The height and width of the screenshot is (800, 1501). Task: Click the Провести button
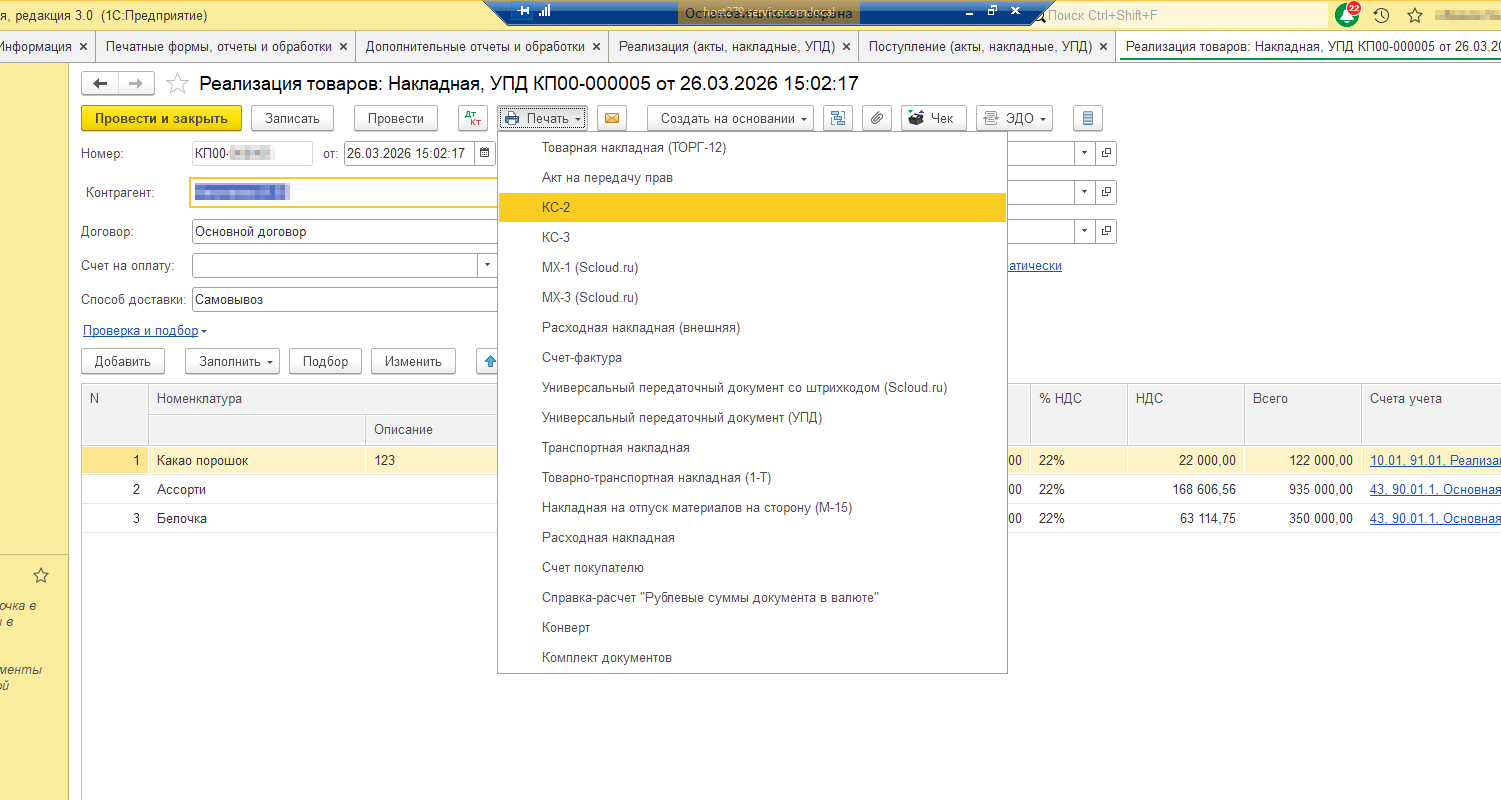[396, 118]
